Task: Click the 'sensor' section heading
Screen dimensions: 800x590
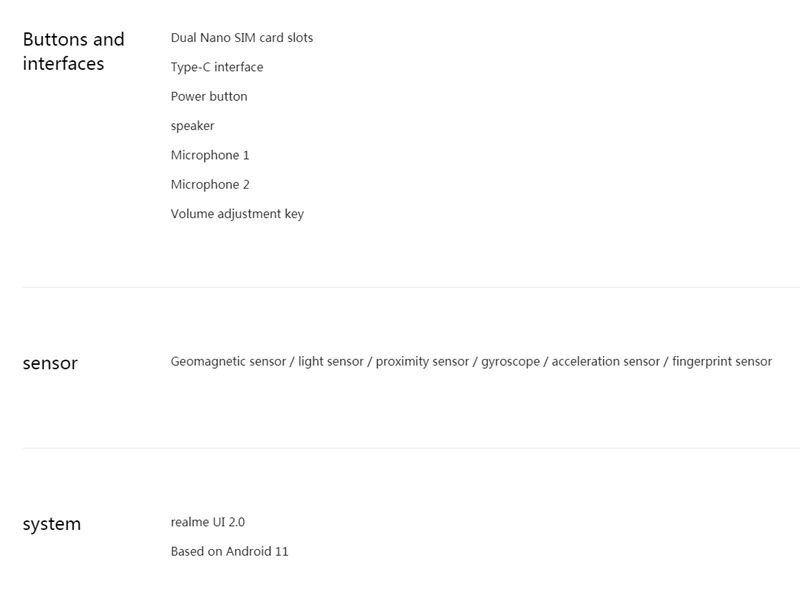Action: pos(50,363)
